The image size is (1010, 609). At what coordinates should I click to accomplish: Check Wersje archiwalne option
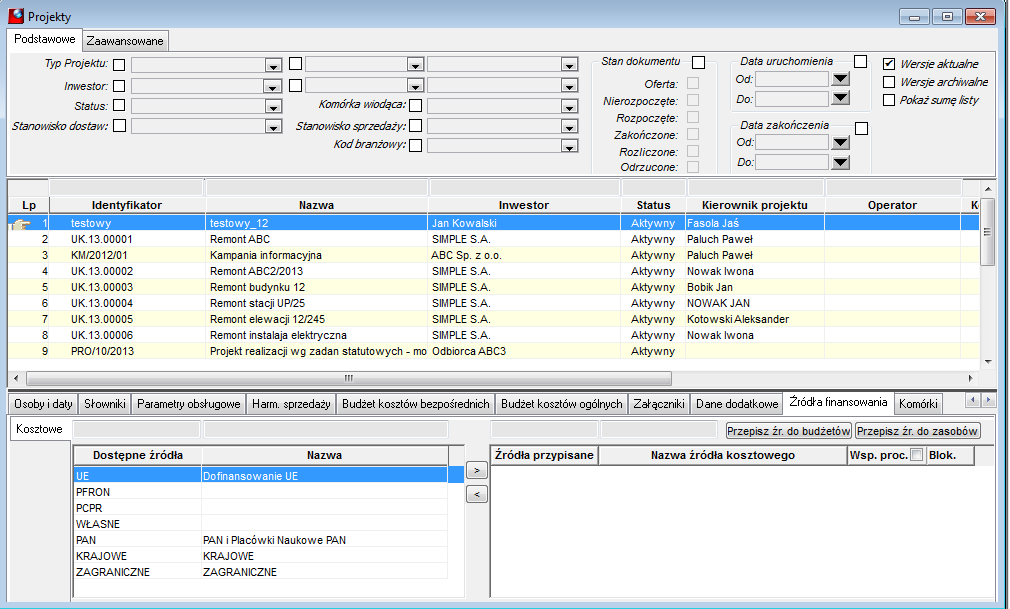click(x=889, y=82)
